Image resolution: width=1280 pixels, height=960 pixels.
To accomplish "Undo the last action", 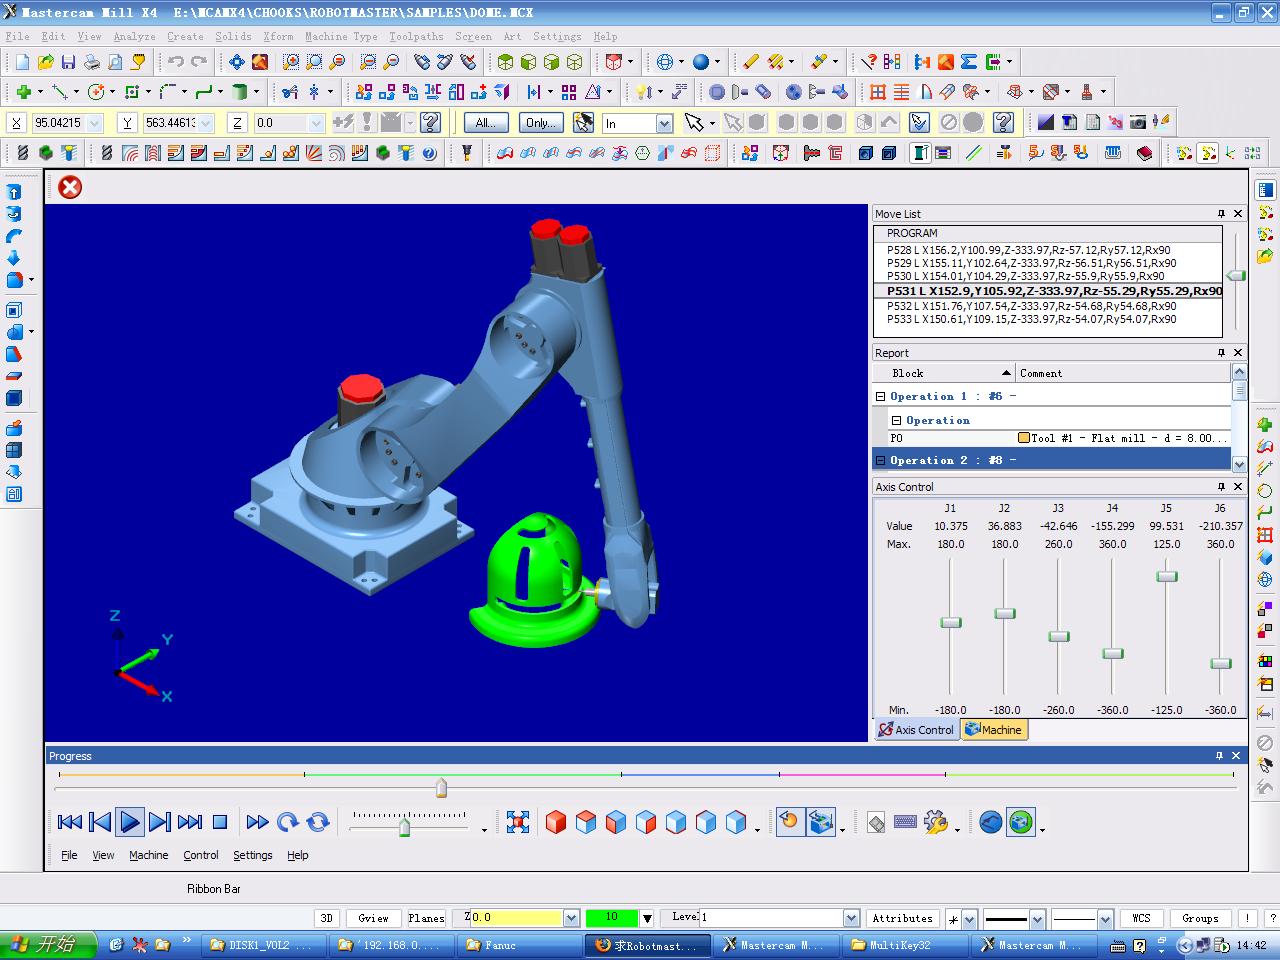I will 176,62.
